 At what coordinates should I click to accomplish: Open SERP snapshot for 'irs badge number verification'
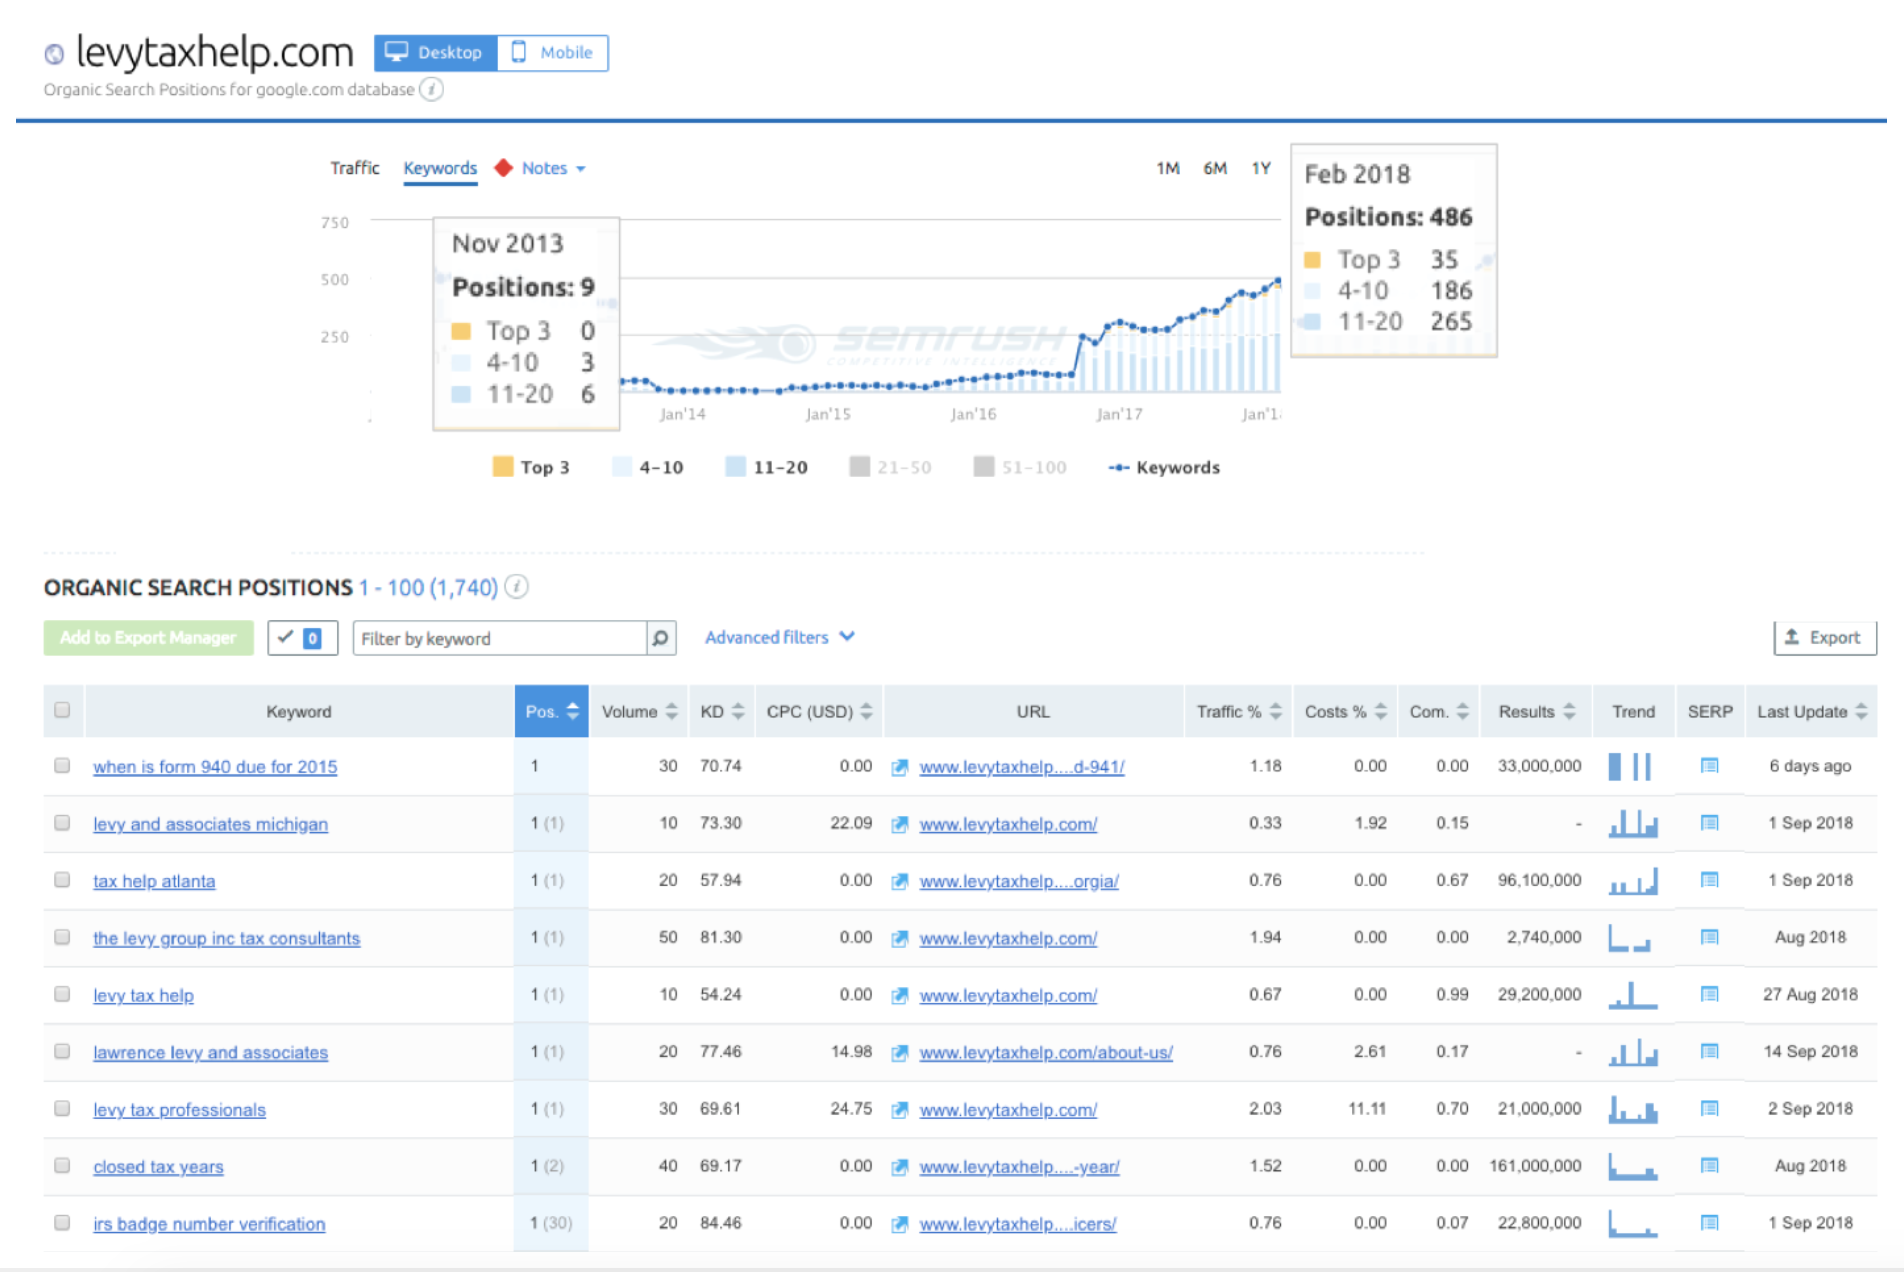click(1709, 1222)
